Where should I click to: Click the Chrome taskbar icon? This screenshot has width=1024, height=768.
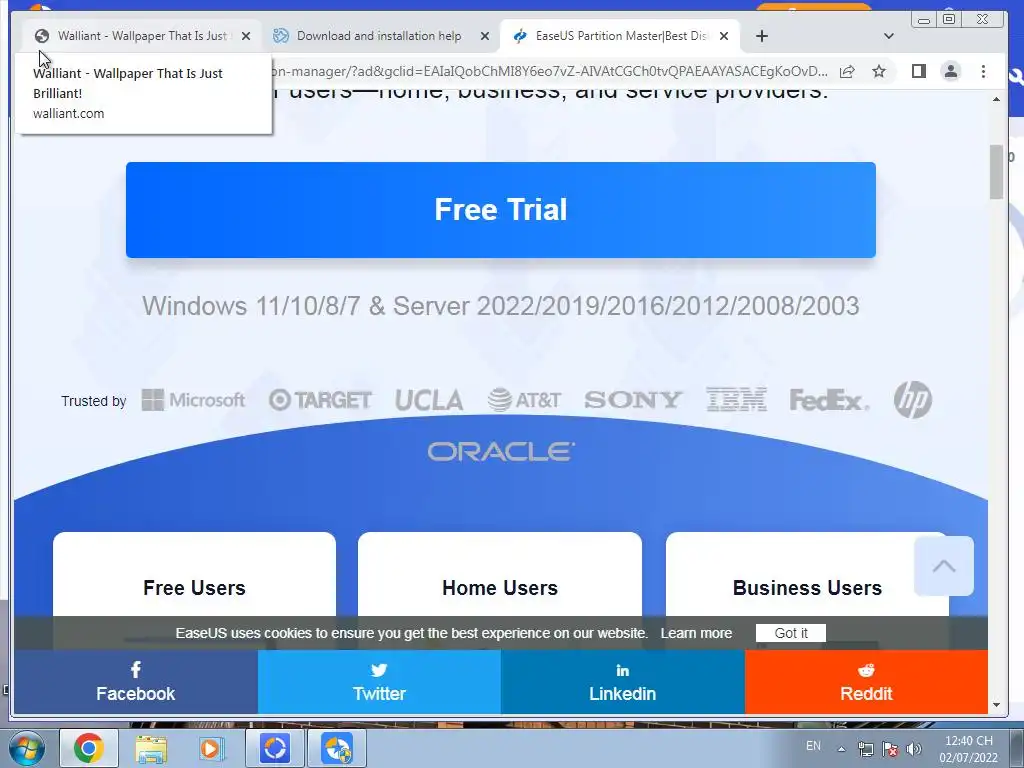[x=89, y=748]
